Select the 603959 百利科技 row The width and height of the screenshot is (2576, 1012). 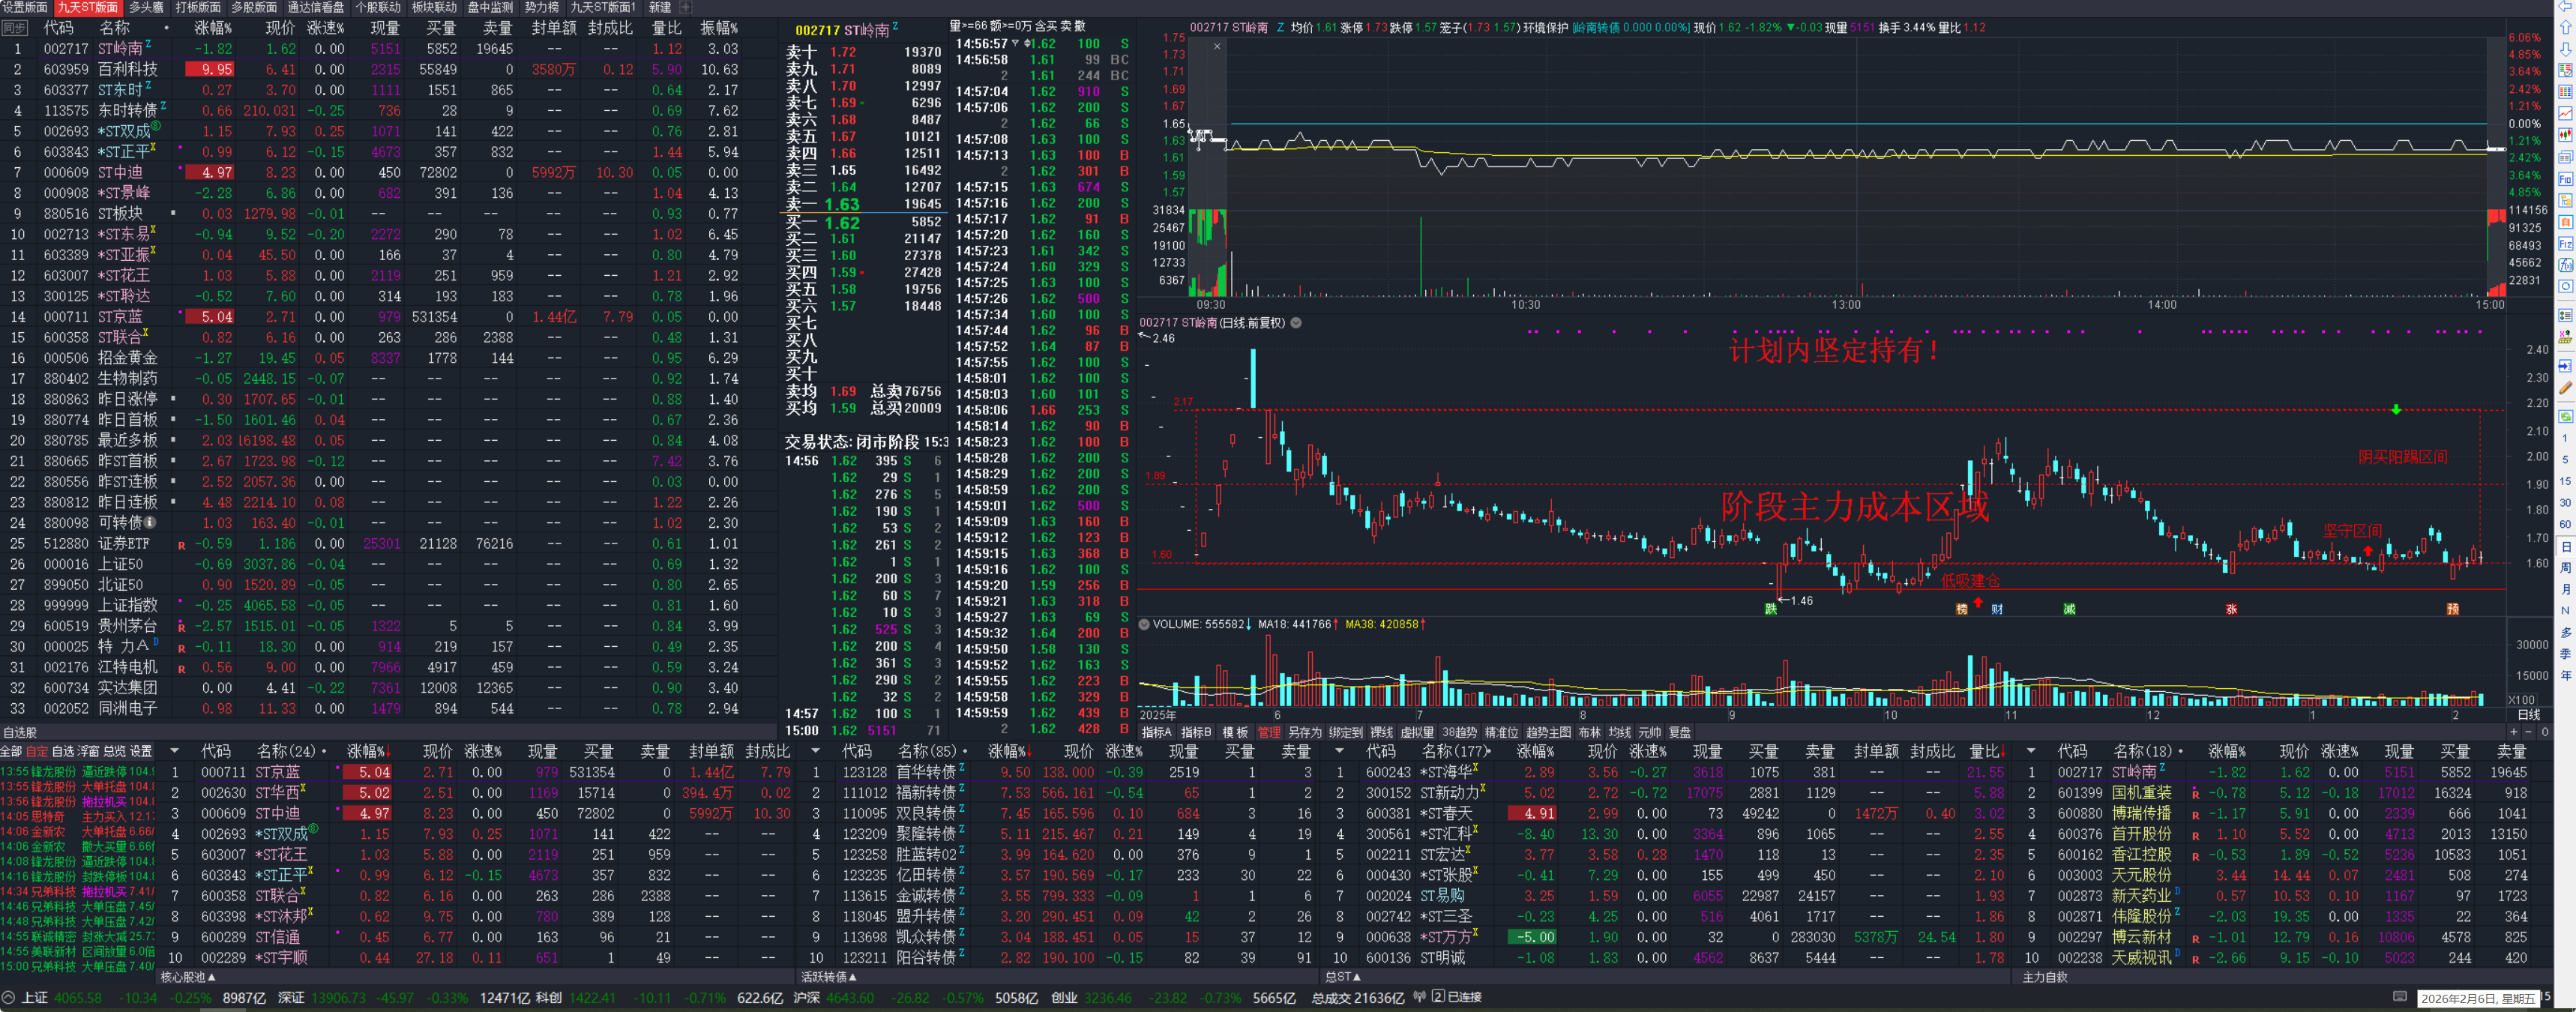click(x=127, y=70)
